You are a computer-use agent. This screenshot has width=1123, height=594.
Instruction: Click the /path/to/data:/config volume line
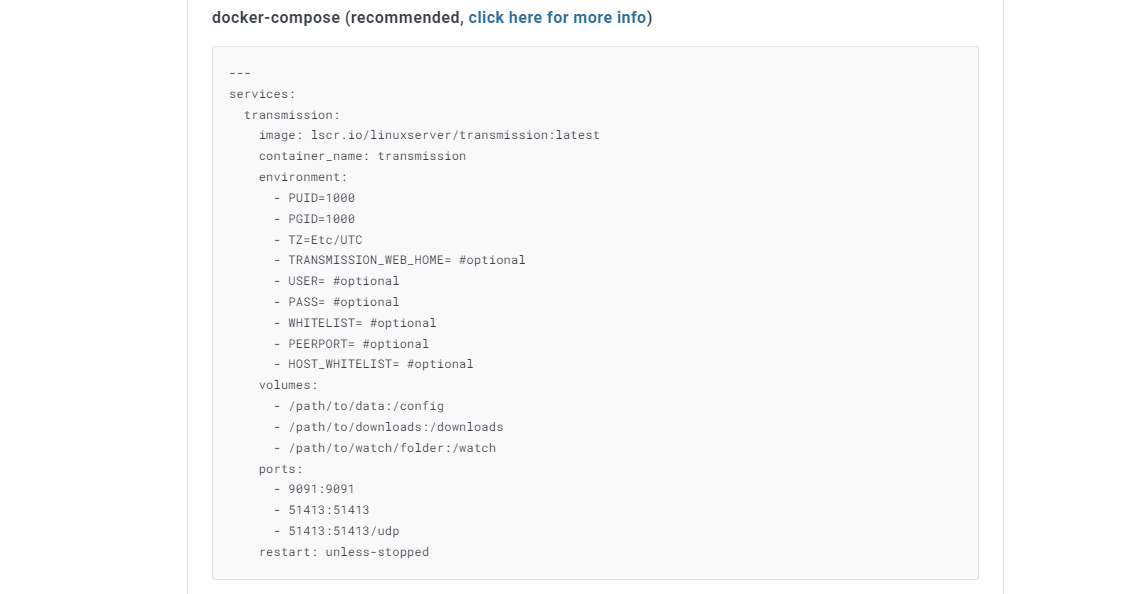(365, 406)
